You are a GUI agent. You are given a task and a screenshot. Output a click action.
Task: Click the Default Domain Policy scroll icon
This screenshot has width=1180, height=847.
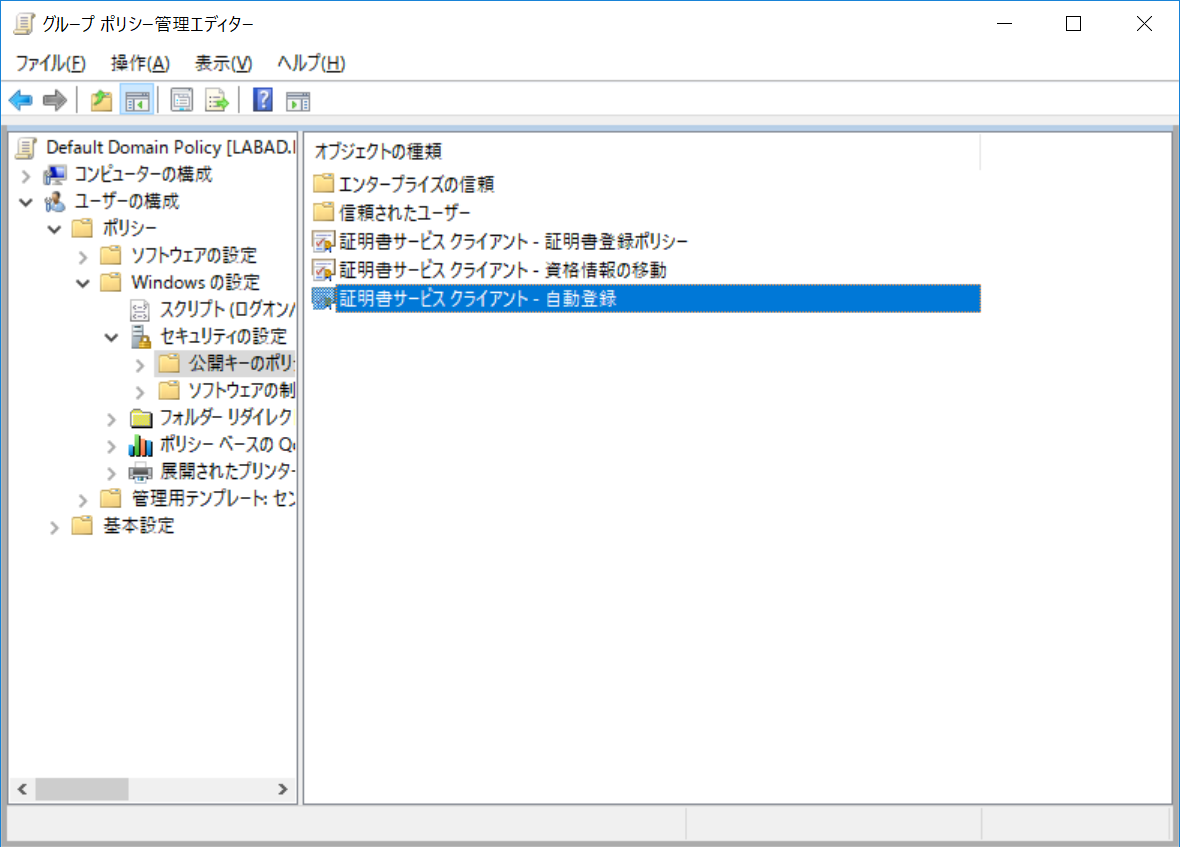click(x=26, y=147)
